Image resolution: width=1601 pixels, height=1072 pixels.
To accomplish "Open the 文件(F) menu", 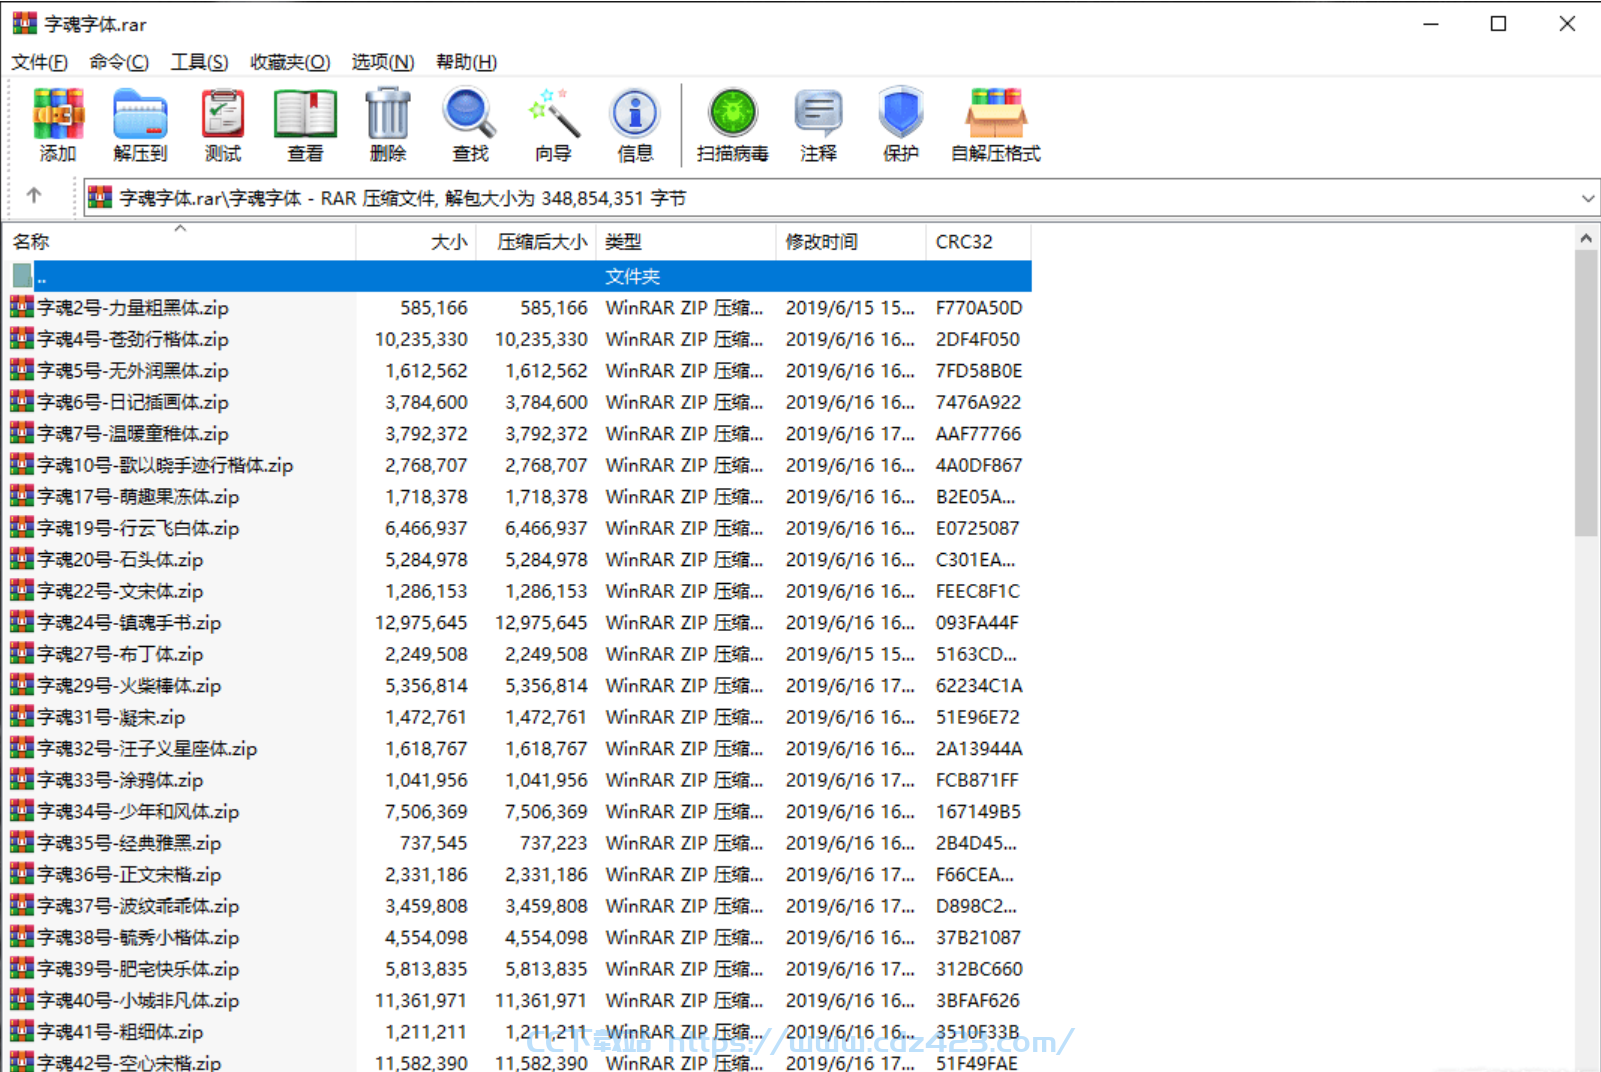I will coord(40,62).
